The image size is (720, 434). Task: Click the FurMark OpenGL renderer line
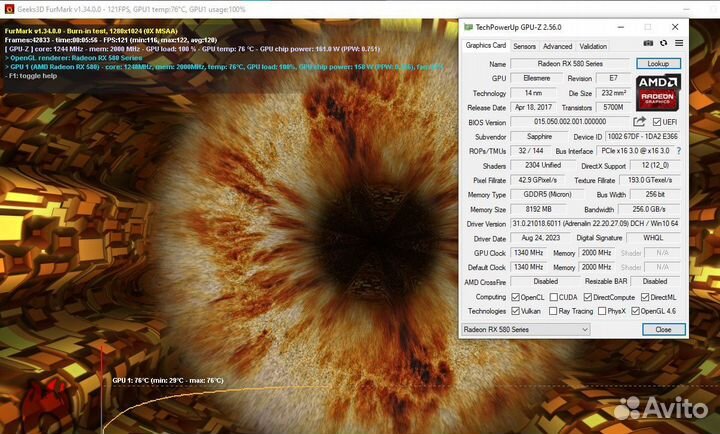(x=73, y=58)
